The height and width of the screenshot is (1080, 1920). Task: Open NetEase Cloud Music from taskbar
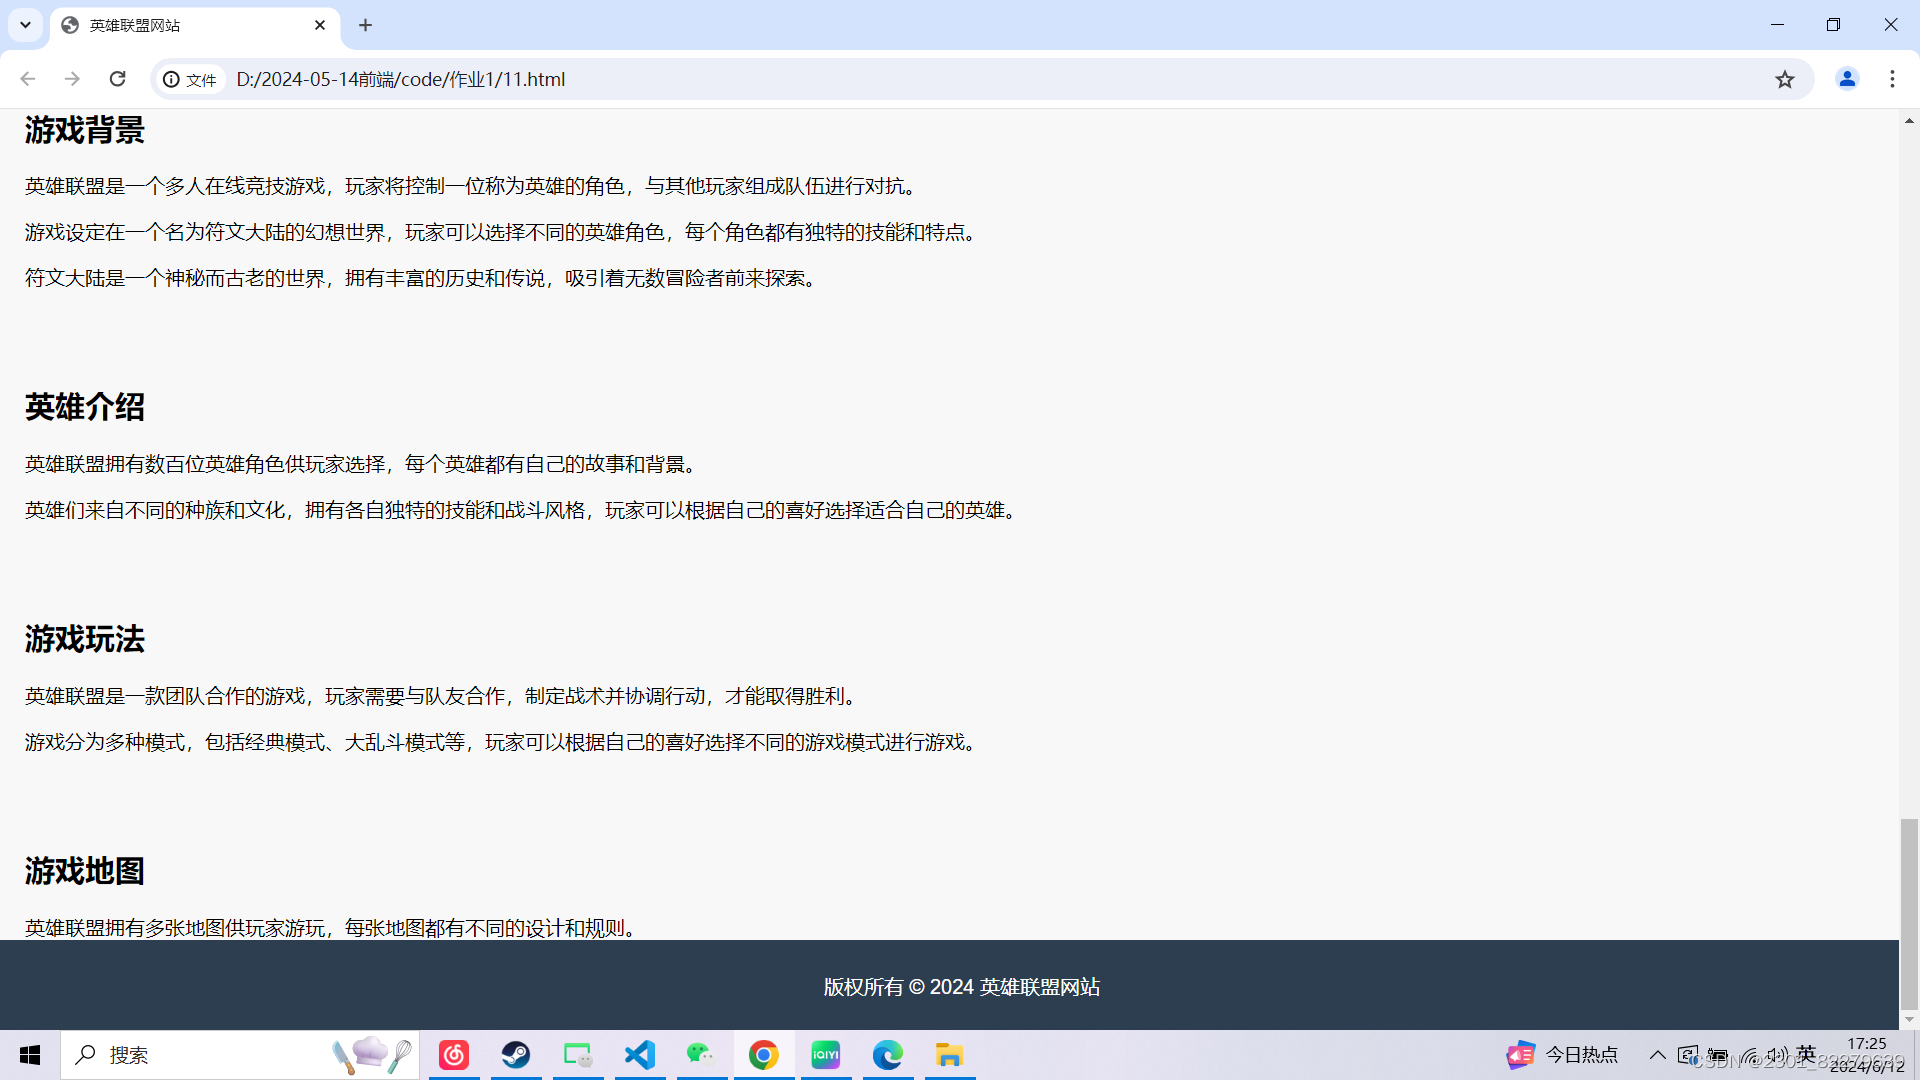(x=454, y=1055)
